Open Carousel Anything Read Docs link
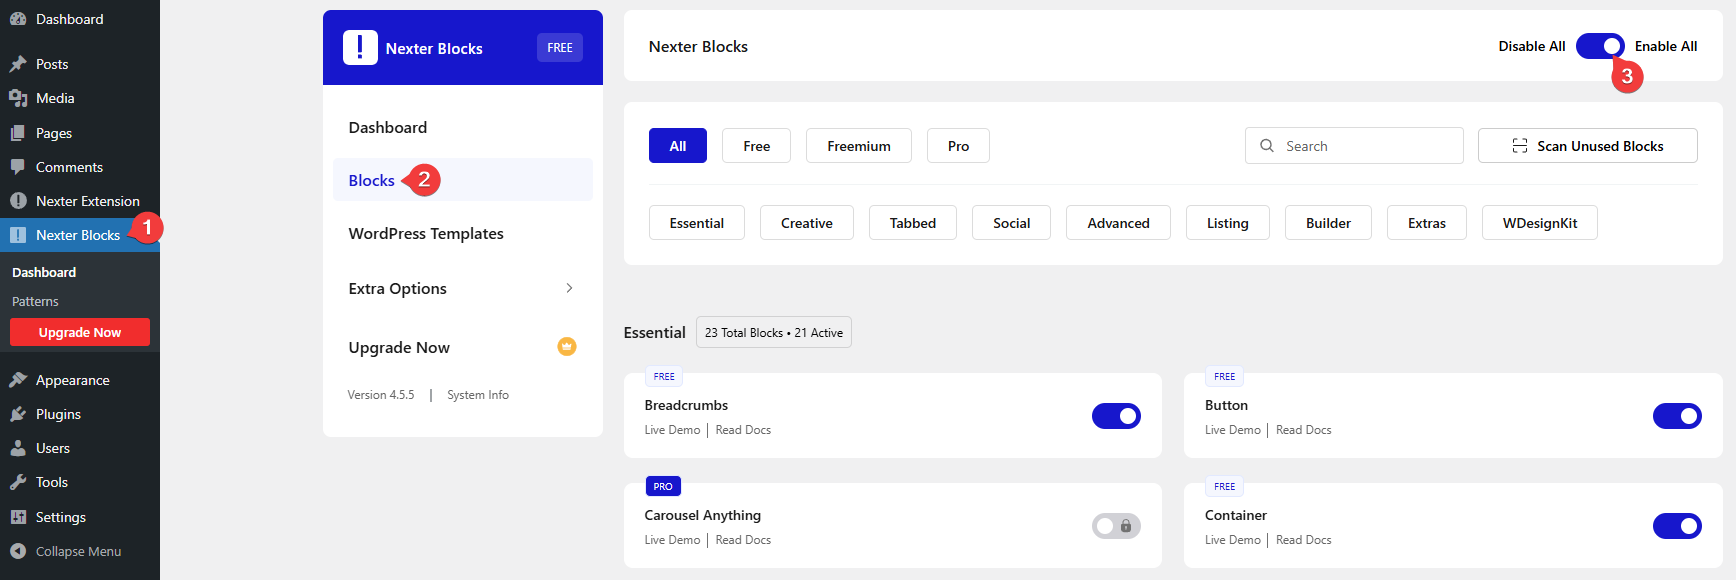The height and width of the screenshot is (580, 1736). (x=743, y=540)
